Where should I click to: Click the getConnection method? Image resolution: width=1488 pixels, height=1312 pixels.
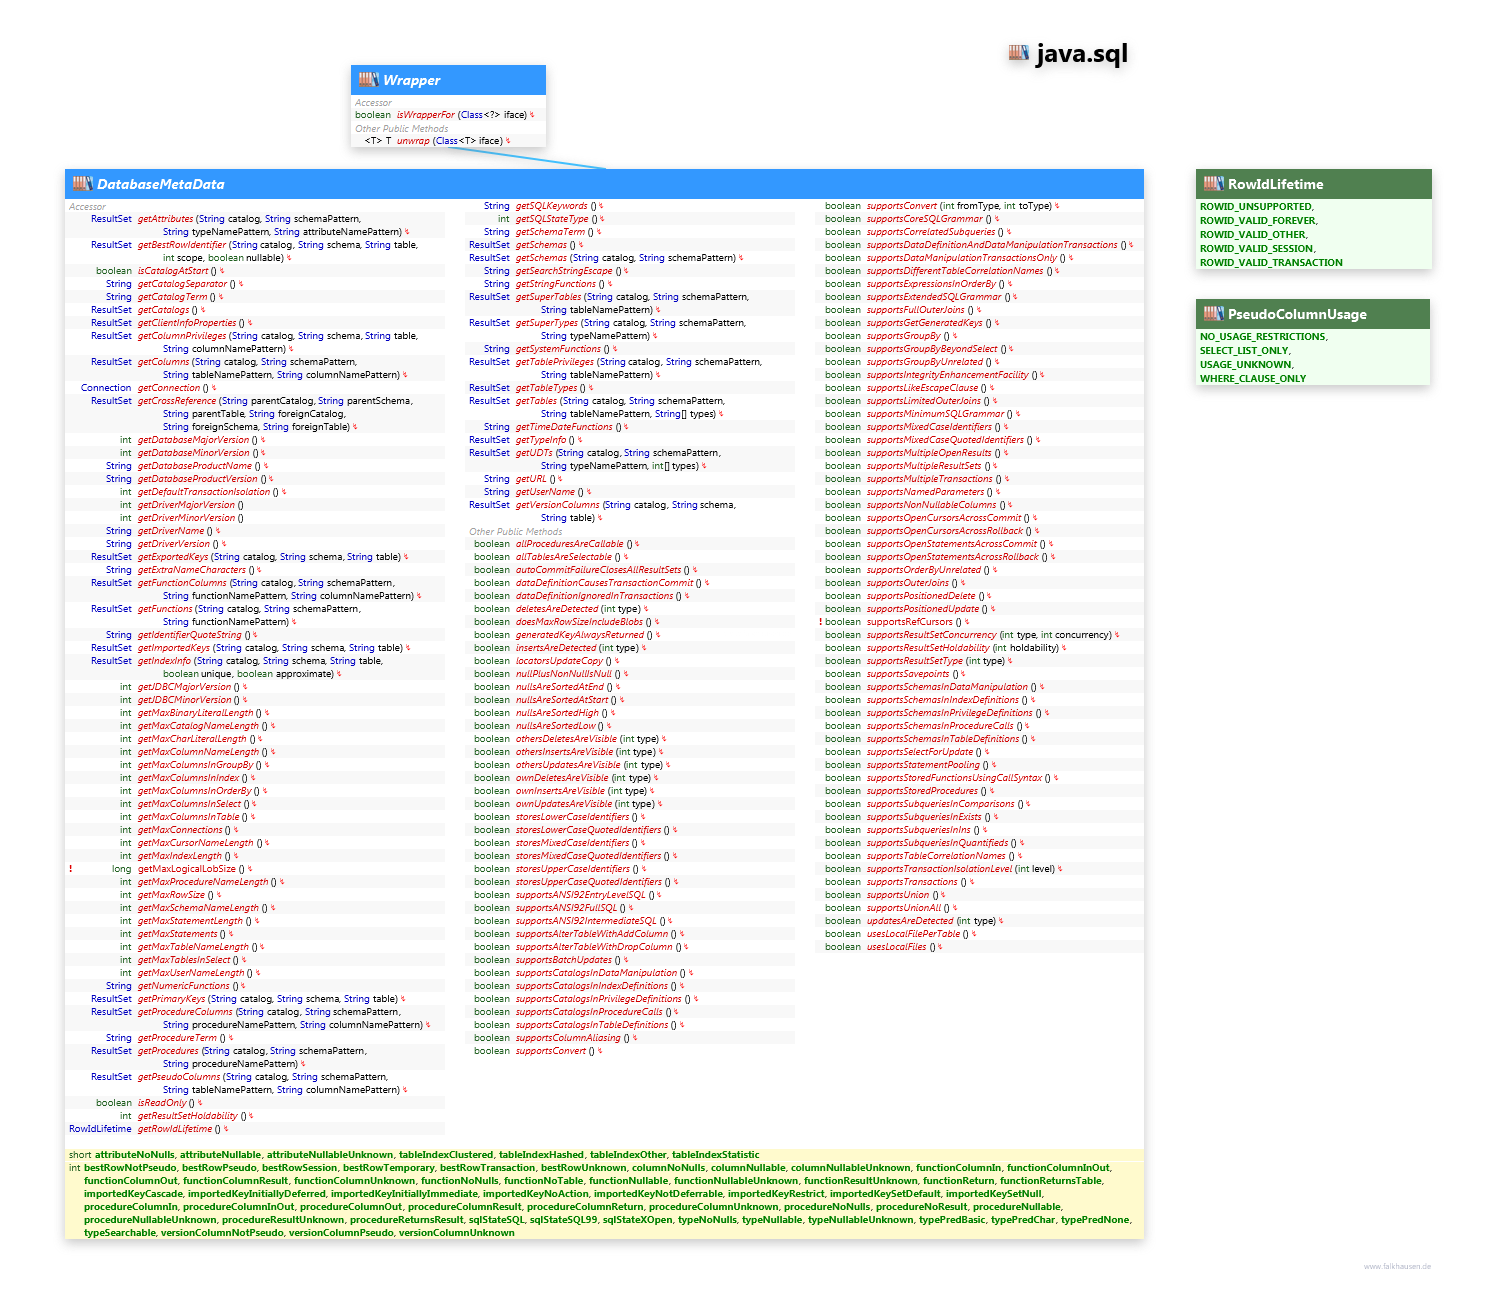coord(168,388)
